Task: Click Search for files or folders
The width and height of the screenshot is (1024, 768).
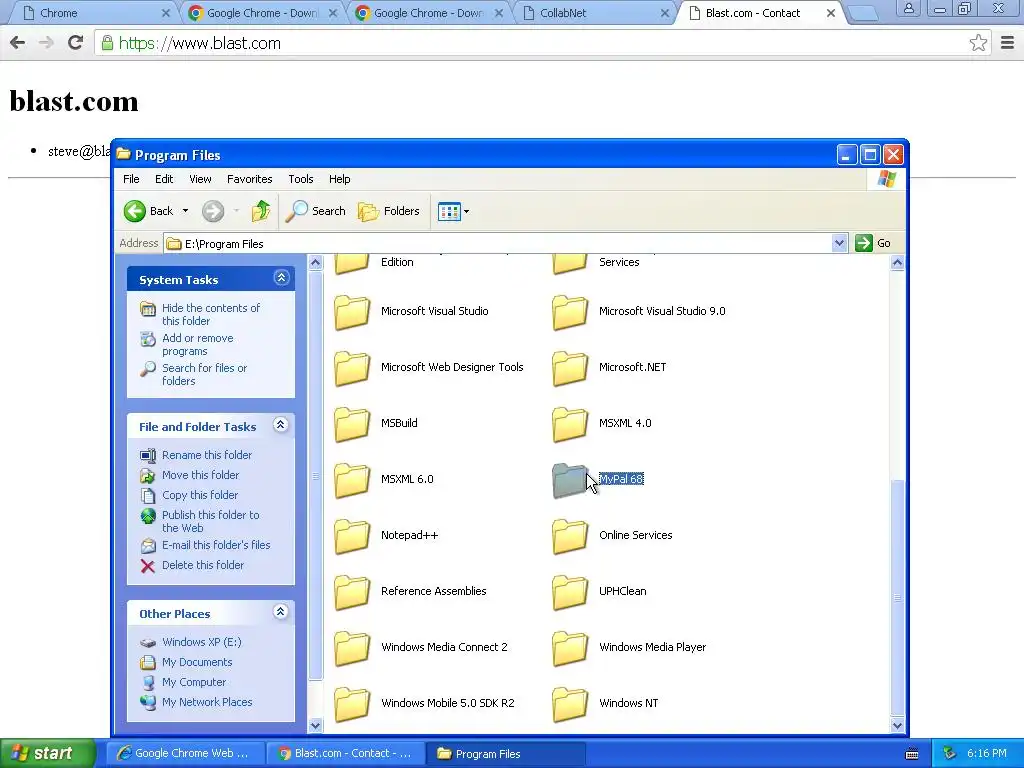Action: [x=204, y=374]
